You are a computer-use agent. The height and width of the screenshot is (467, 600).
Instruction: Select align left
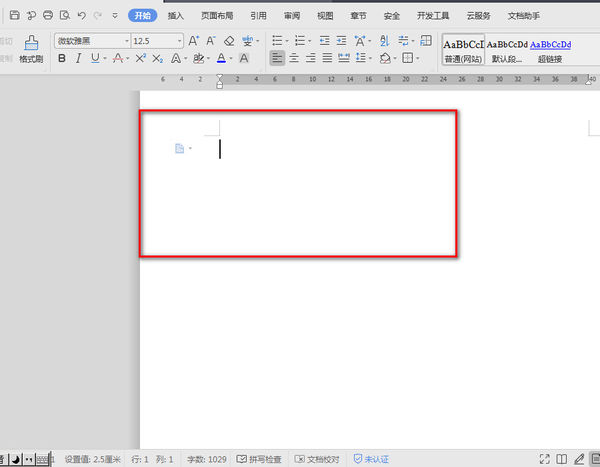click(x=277, y=58)
